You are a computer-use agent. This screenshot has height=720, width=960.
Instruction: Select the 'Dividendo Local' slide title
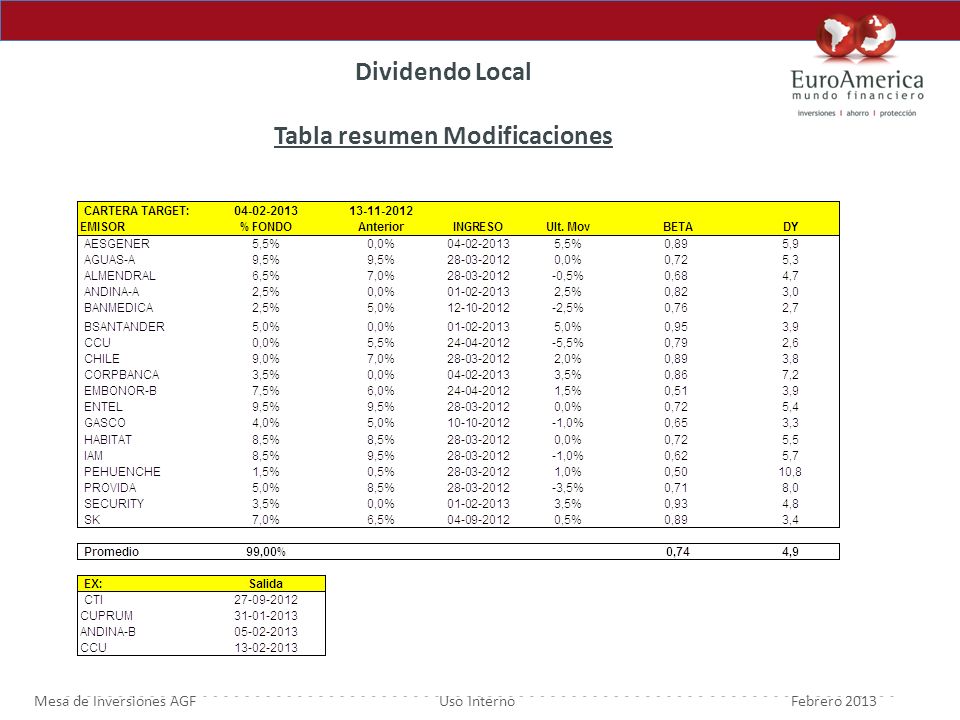click(x=443, y=72)
